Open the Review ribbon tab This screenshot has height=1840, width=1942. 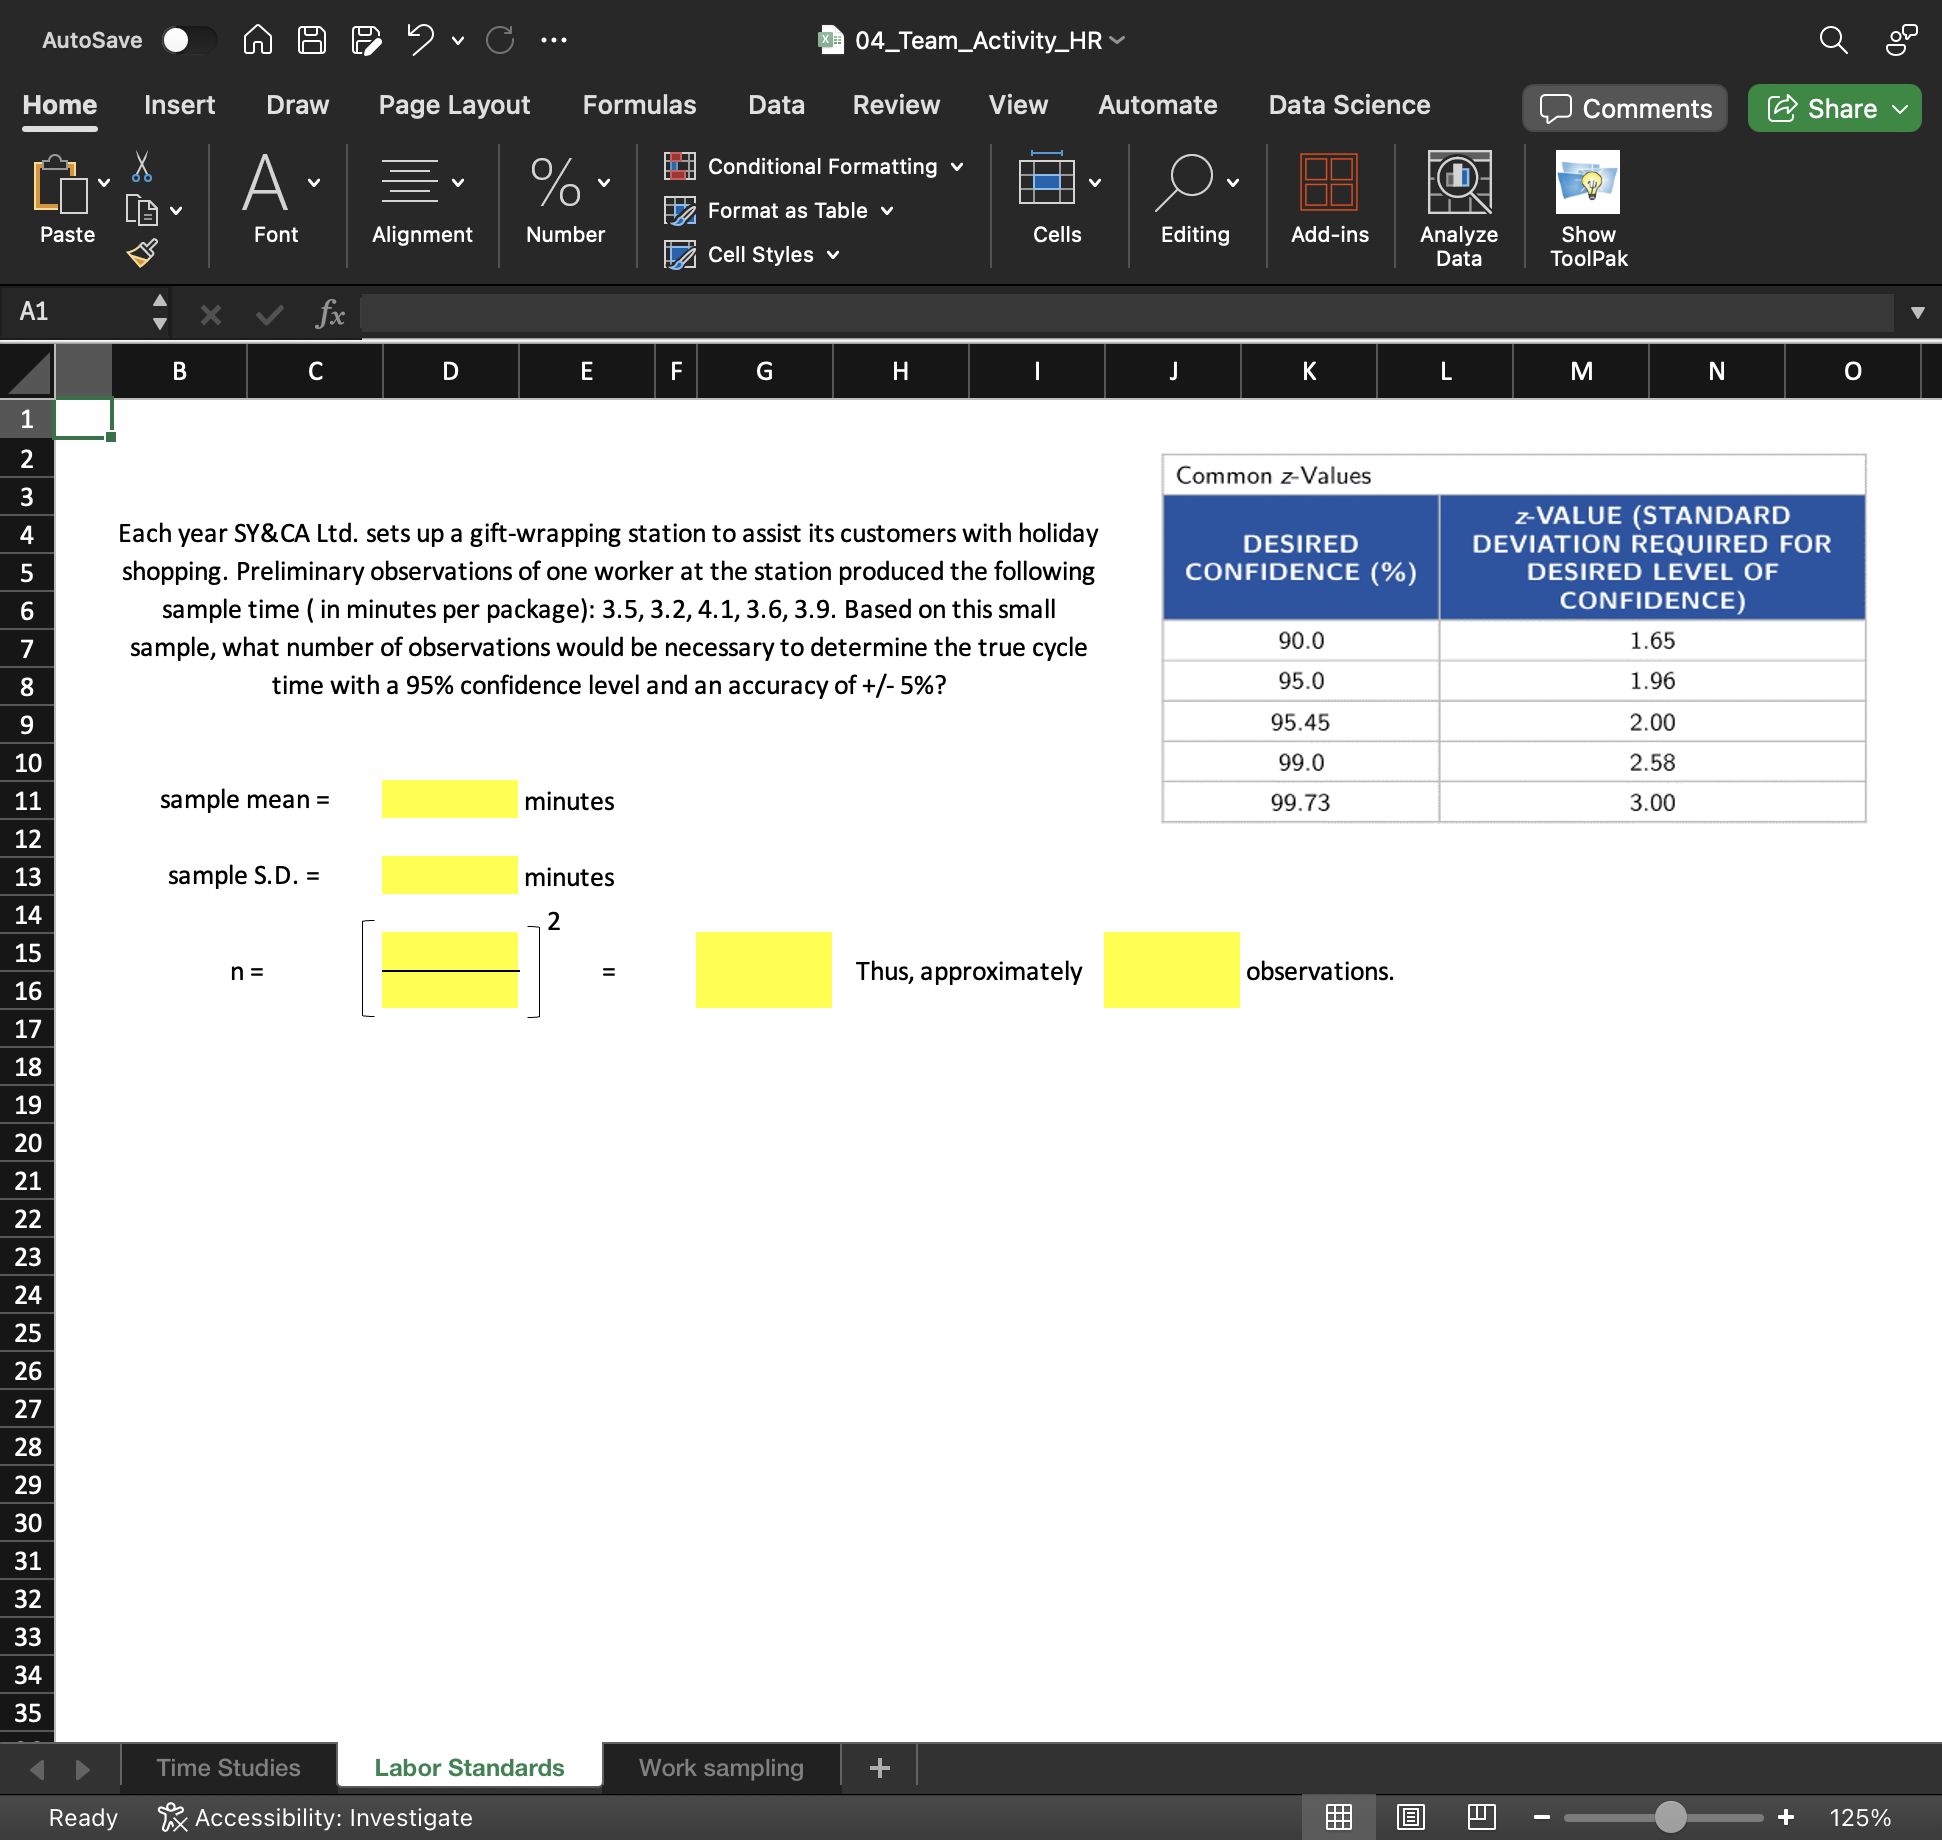(896, 105)
